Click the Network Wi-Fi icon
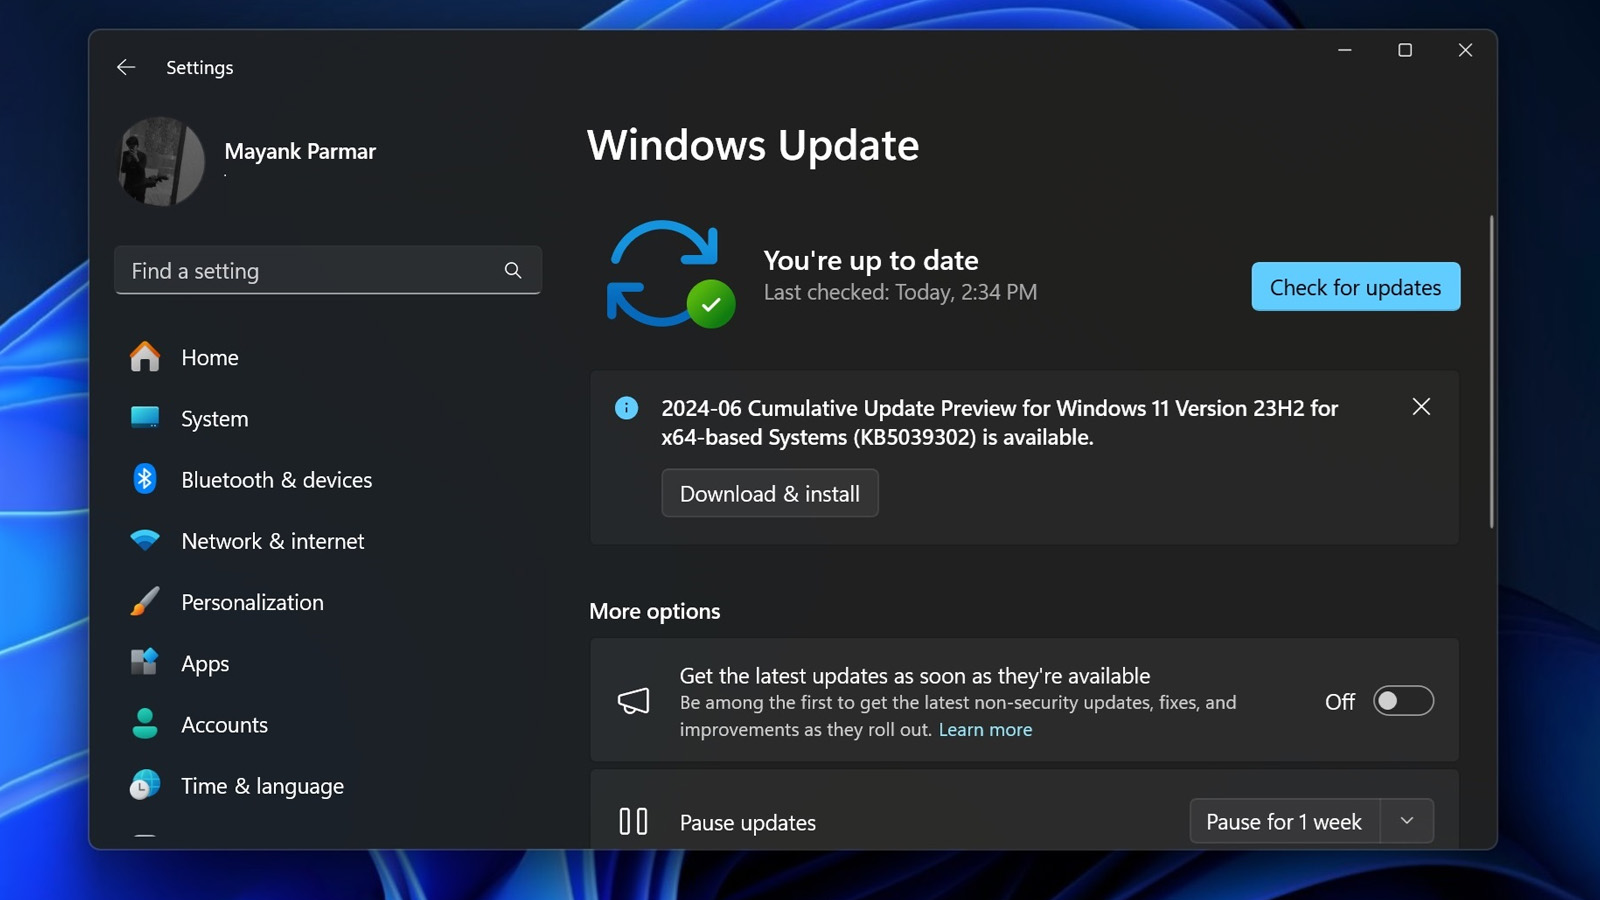1600x900 pixels. [x=145, y=540]
